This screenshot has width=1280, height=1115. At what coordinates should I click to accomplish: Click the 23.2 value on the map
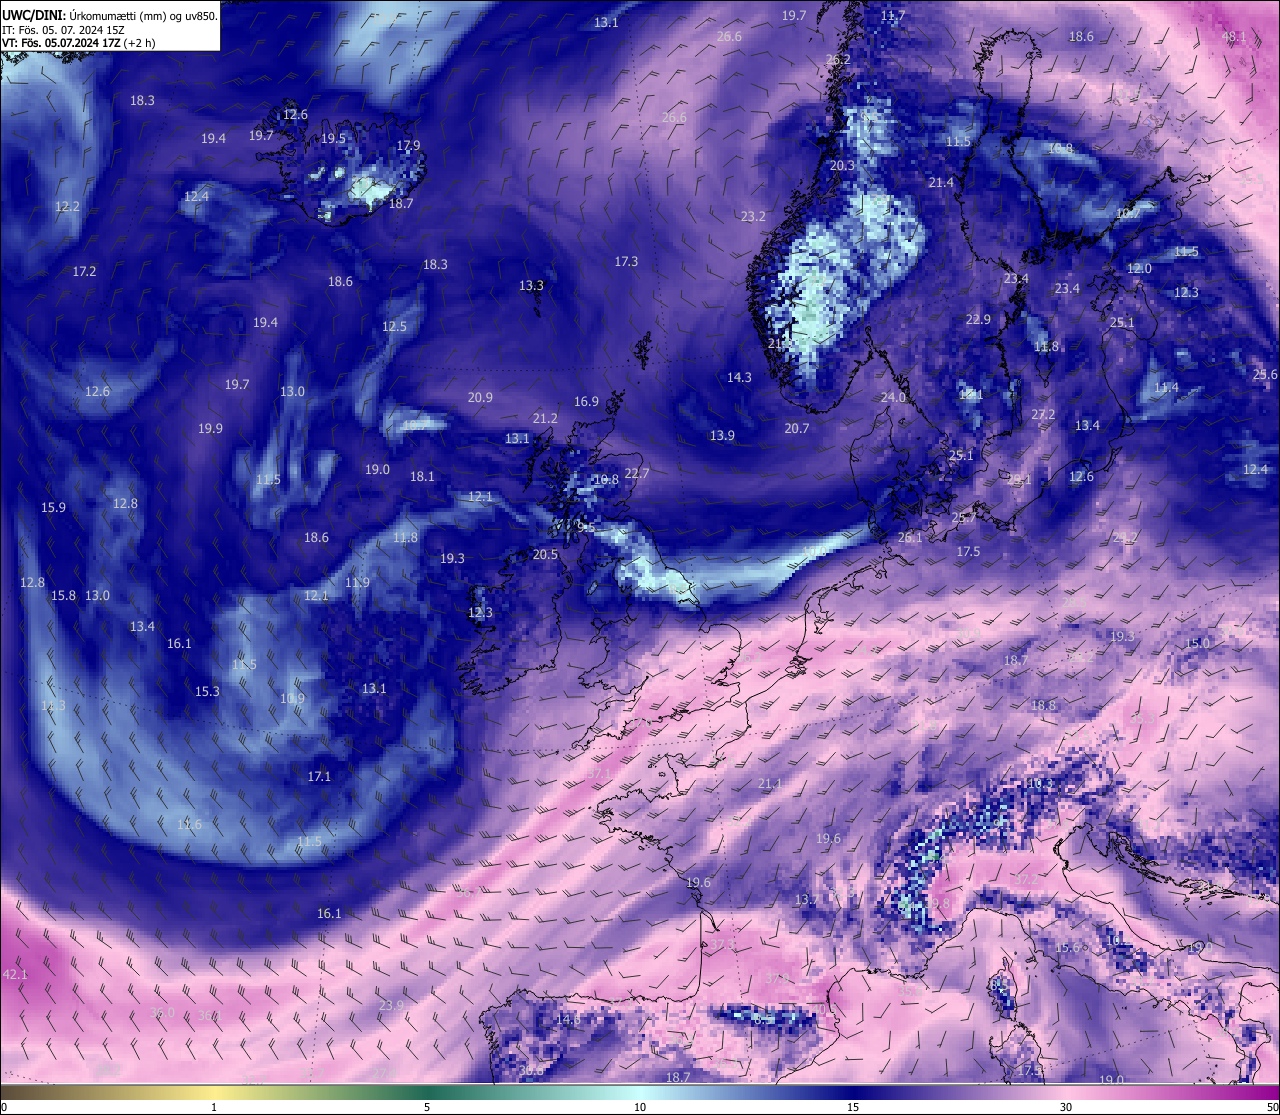click(x=753, y=217)
